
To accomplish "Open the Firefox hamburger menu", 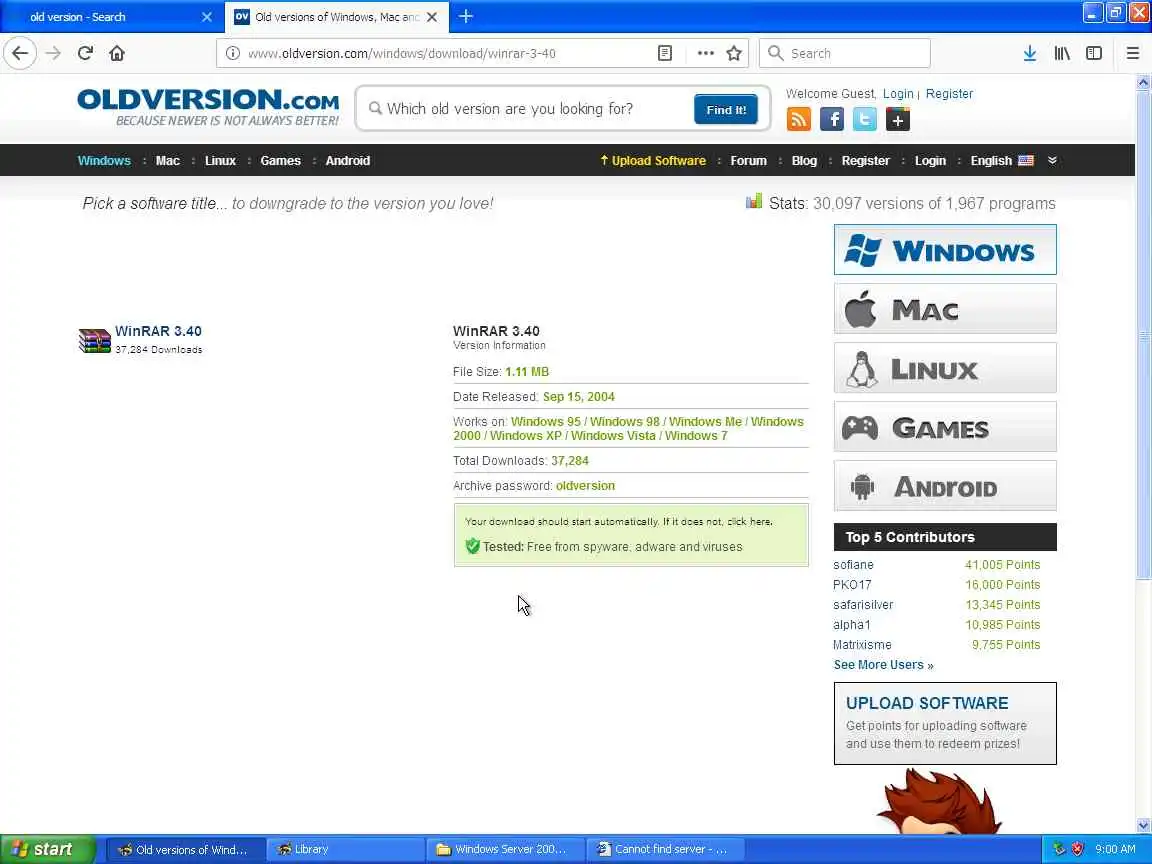I will click(1132, 53).
